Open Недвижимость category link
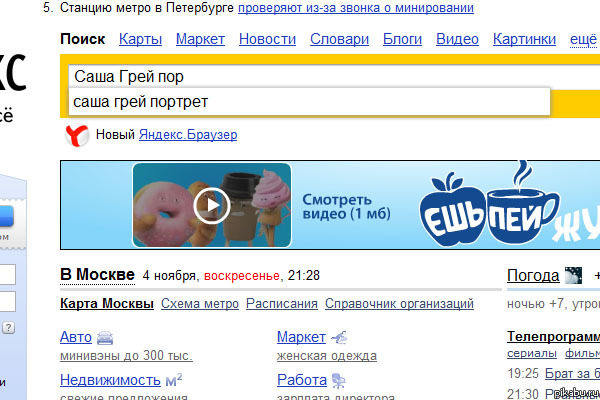600x400 pixels. pos(110,380)
